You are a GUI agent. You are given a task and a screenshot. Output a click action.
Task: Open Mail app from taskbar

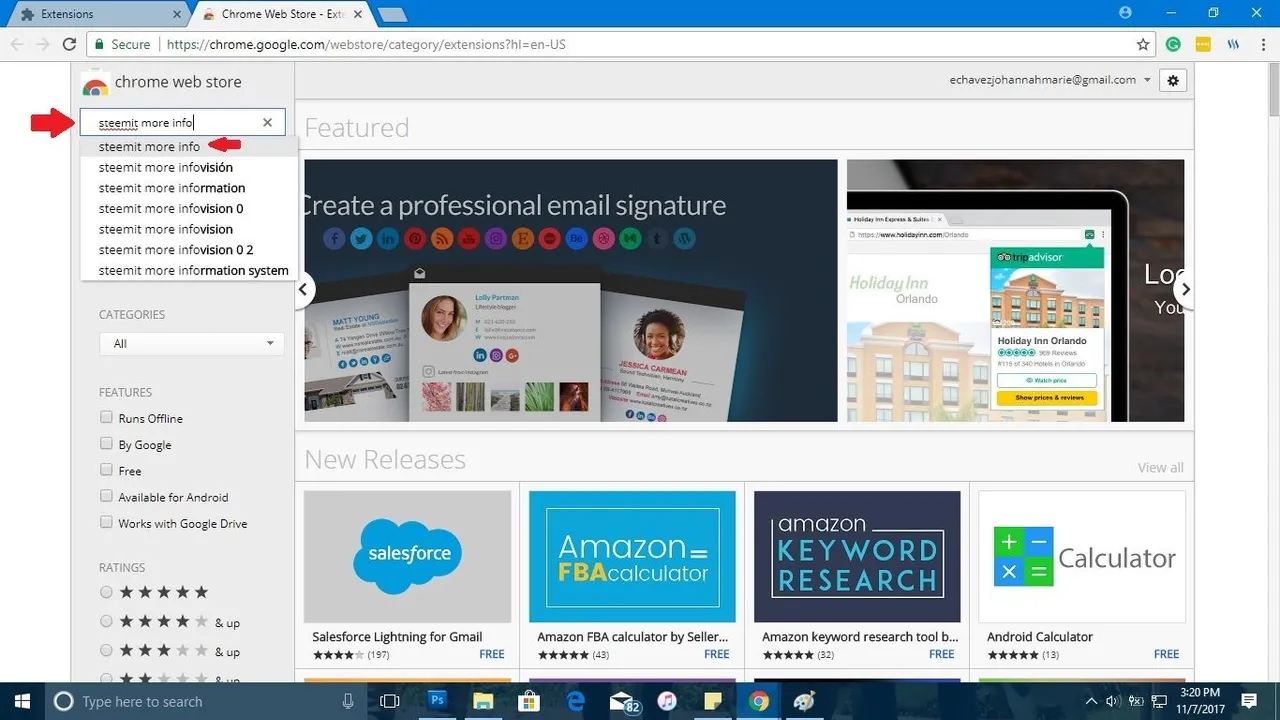pyautogui.click(x=623, y=702)
